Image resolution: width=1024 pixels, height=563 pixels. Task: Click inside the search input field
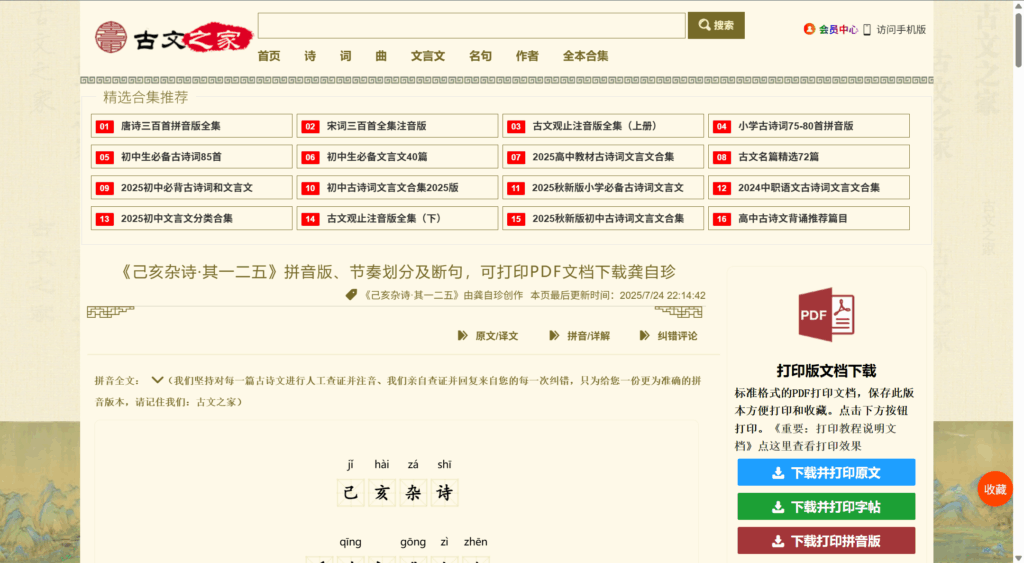(471, 26)
